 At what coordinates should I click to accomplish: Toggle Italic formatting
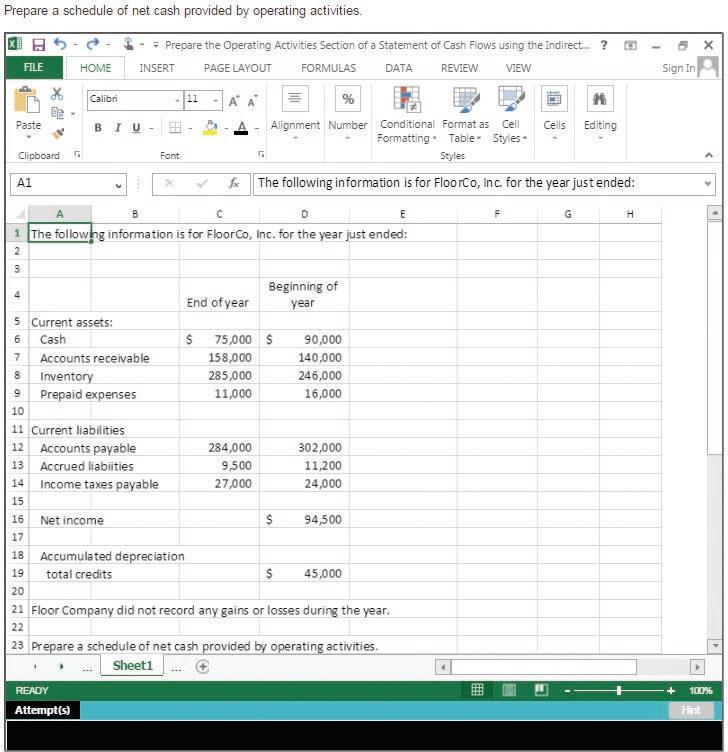(x=117, y=128)
